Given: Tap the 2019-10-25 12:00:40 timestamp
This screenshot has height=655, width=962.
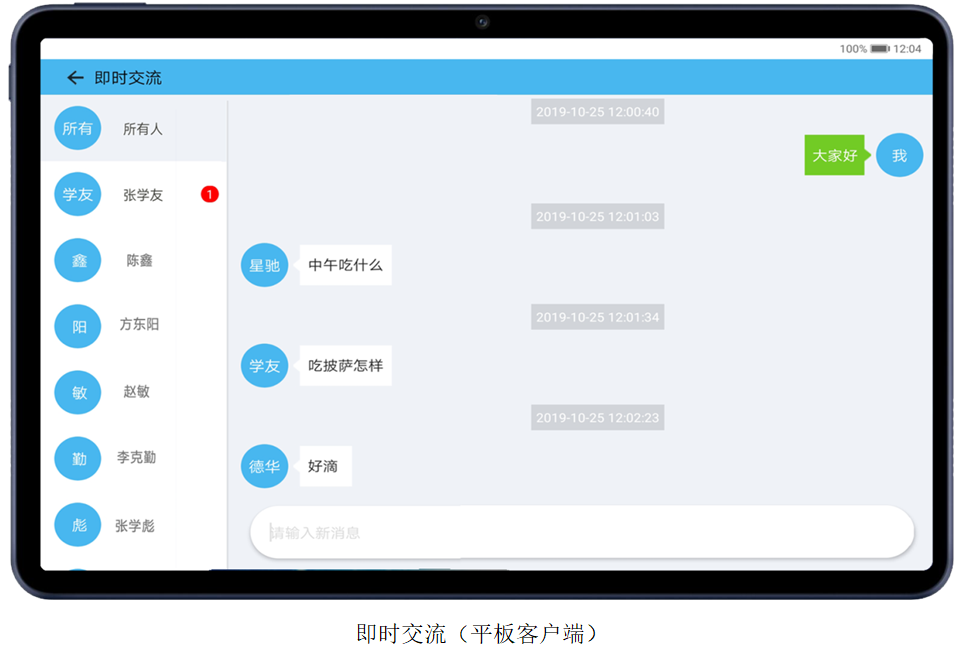Looking at the screenshot, I should pos(597,111).
